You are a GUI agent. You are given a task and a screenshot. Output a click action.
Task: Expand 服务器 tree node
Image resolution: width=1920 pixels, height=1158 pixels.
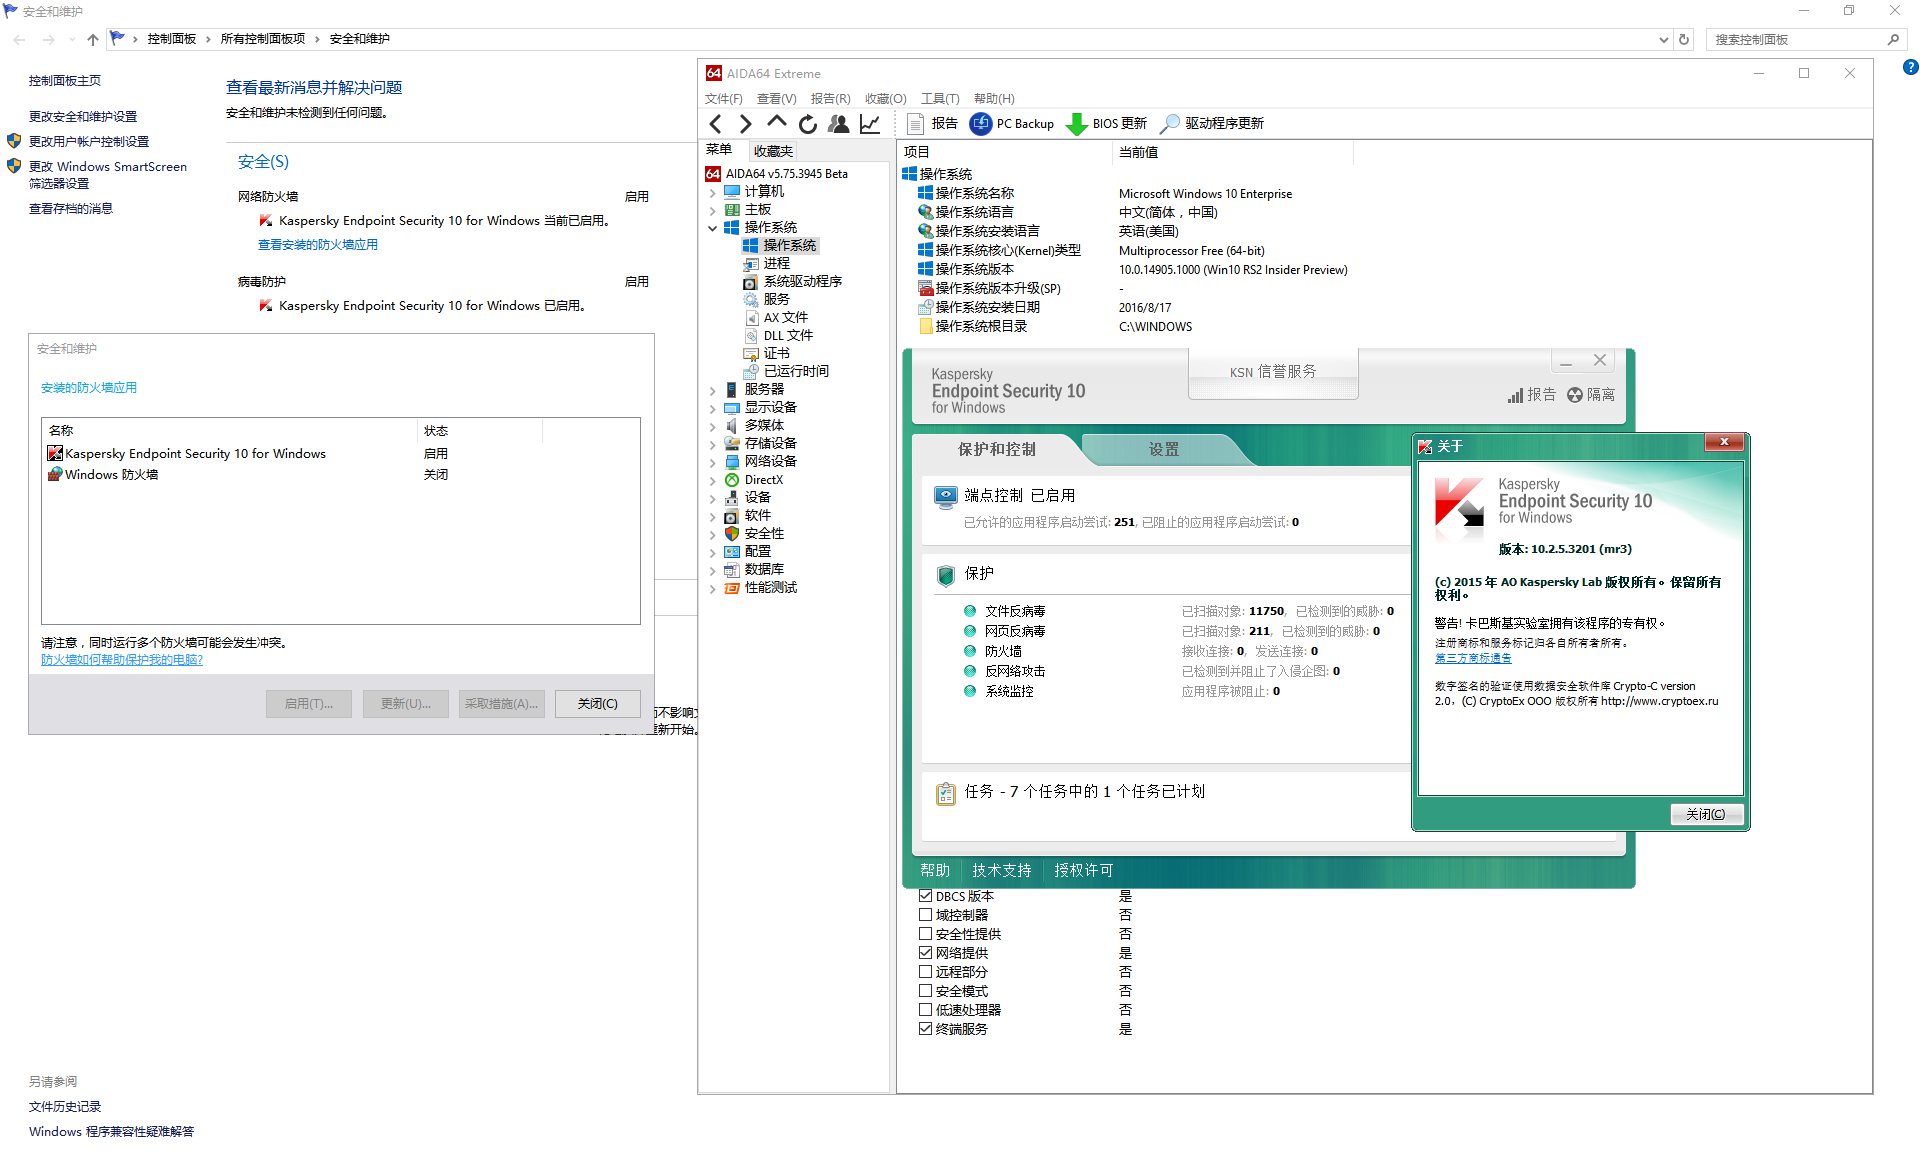tap(713, 390)
